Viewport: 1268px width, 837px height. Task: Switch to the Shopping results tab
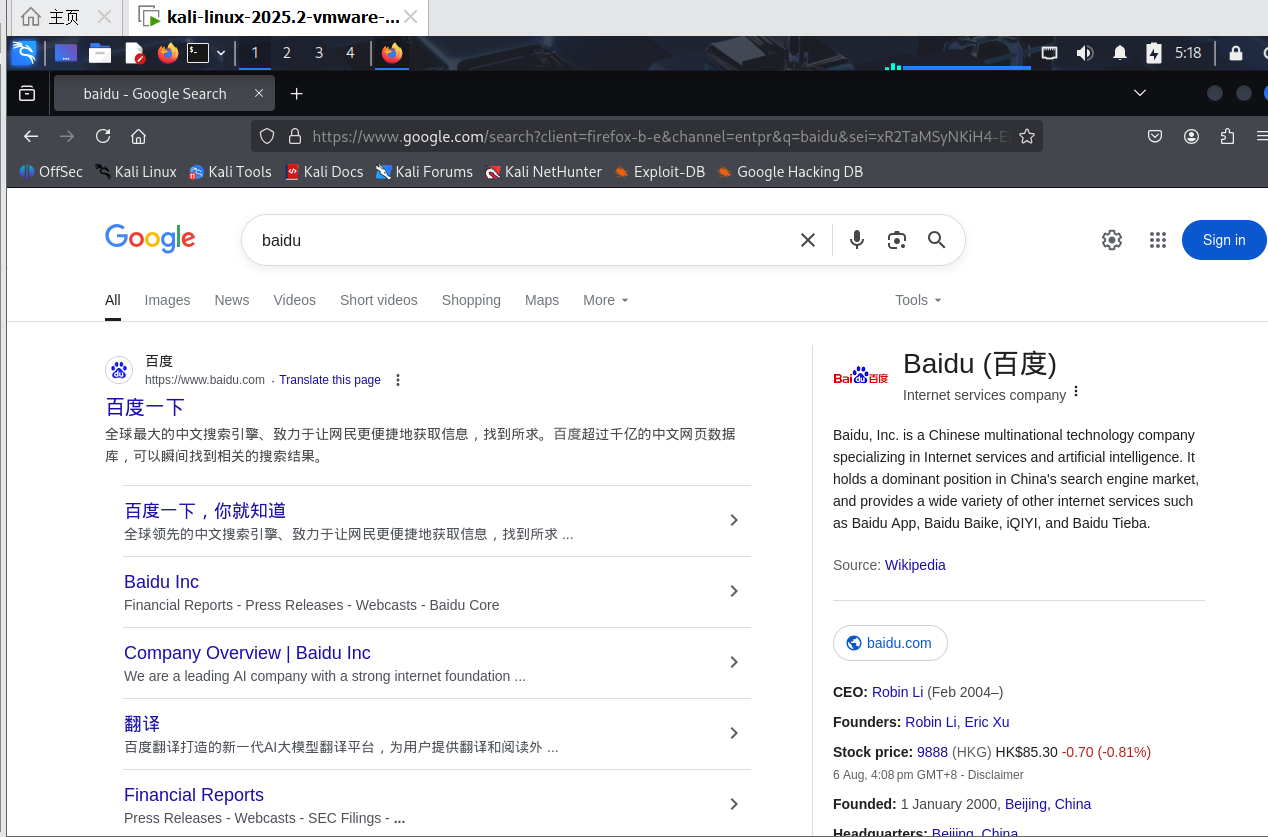pyautogui.click(x=471, y=300)
